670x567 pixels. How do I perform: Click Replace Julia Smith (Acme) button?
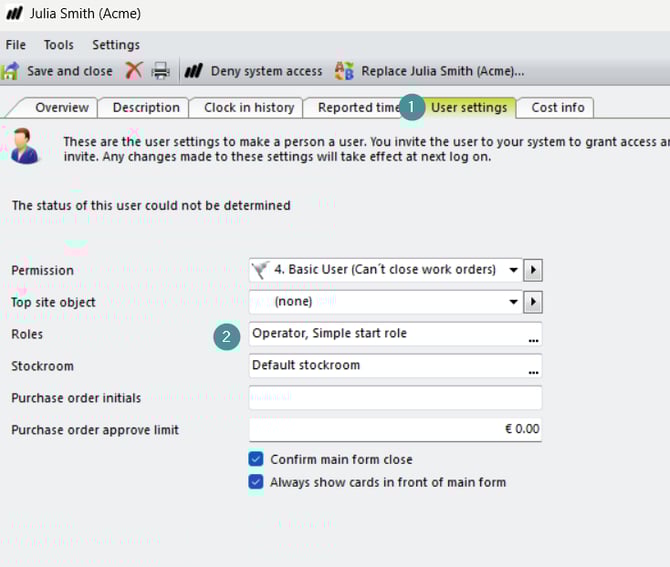(429, 71)
